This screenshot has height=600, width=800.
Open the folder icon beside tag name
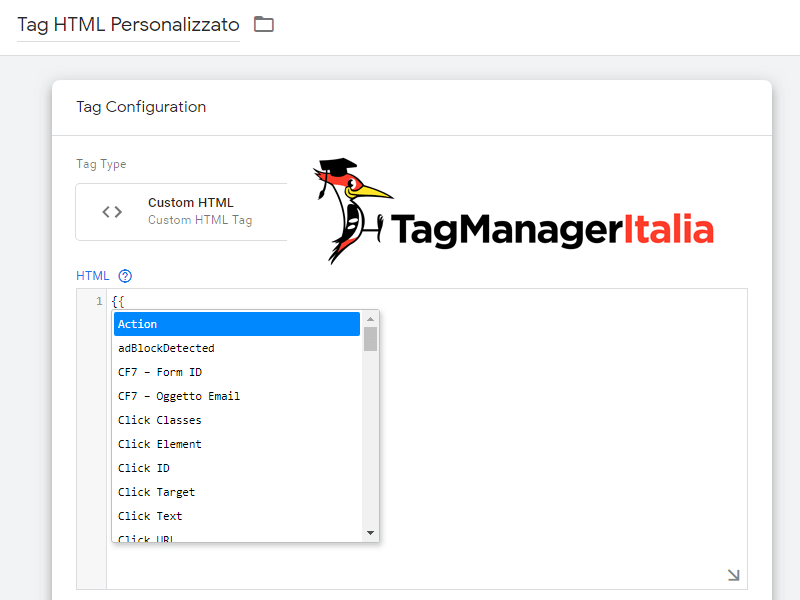[264, 24]
